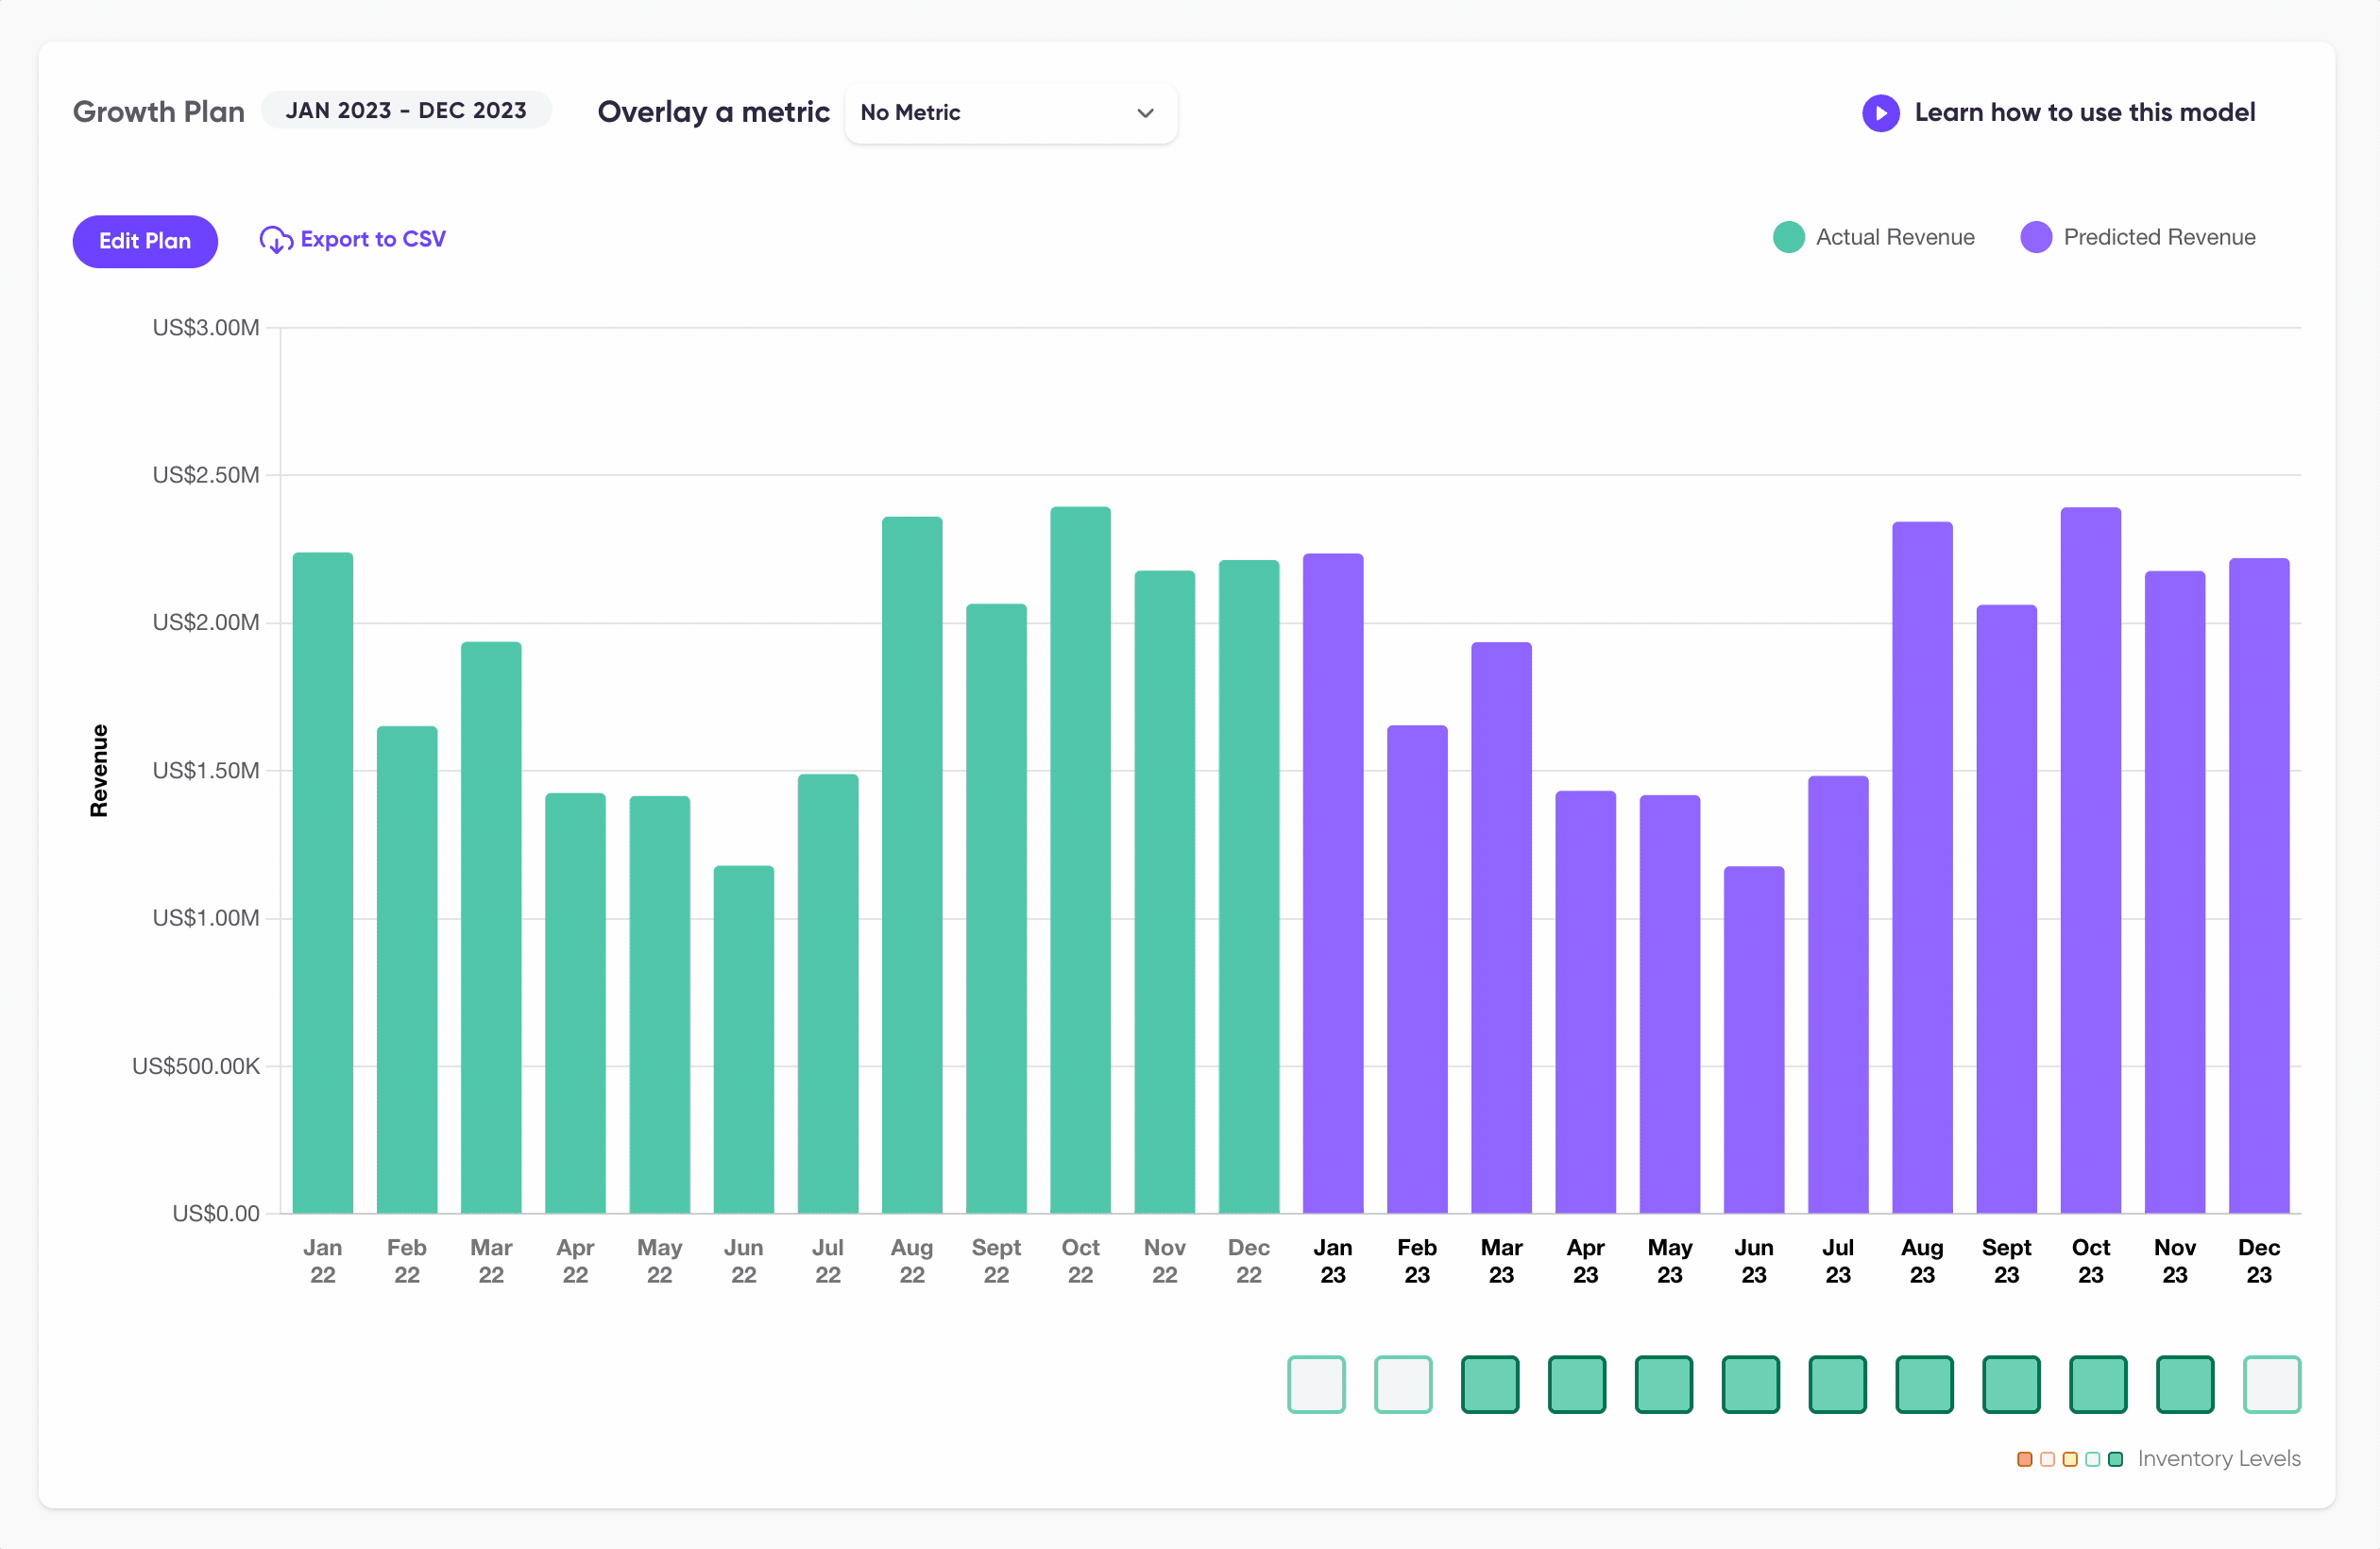Screen dimensions: 2380x1549
Task: Click the Dec 23 inventory level square
Action: pos(2271,1384)
